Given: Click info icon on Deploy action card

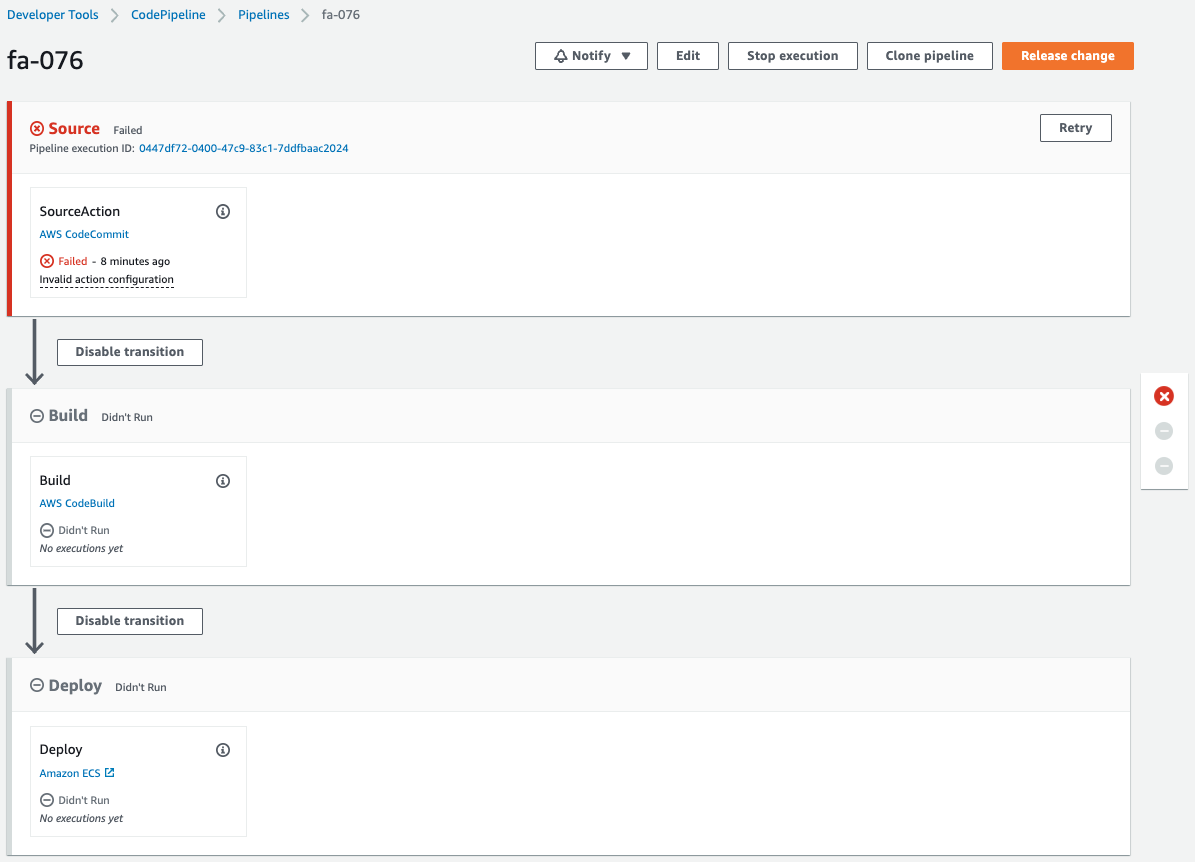Looking at the screenshot, I should (x=223, y=750).
